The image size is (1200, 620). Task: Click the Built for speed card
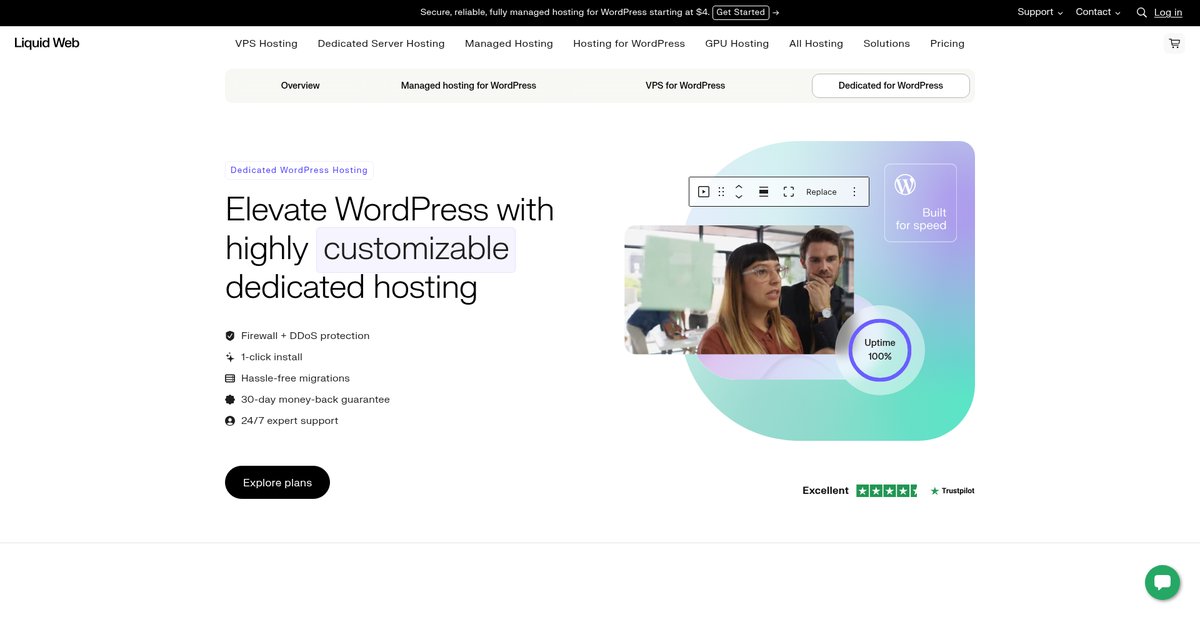[x=920, y=203]
